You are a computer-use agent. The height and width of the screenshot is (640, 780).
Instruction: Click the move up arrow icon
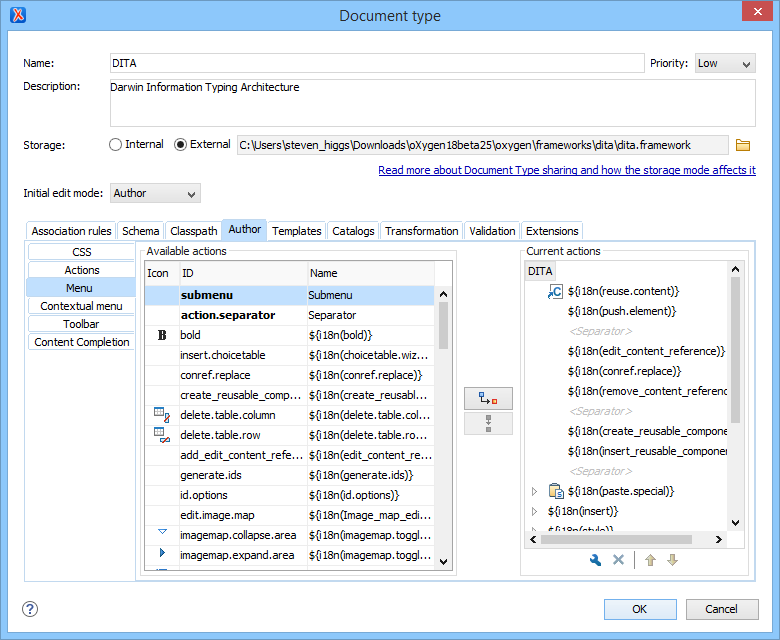(x=650, y=560)
